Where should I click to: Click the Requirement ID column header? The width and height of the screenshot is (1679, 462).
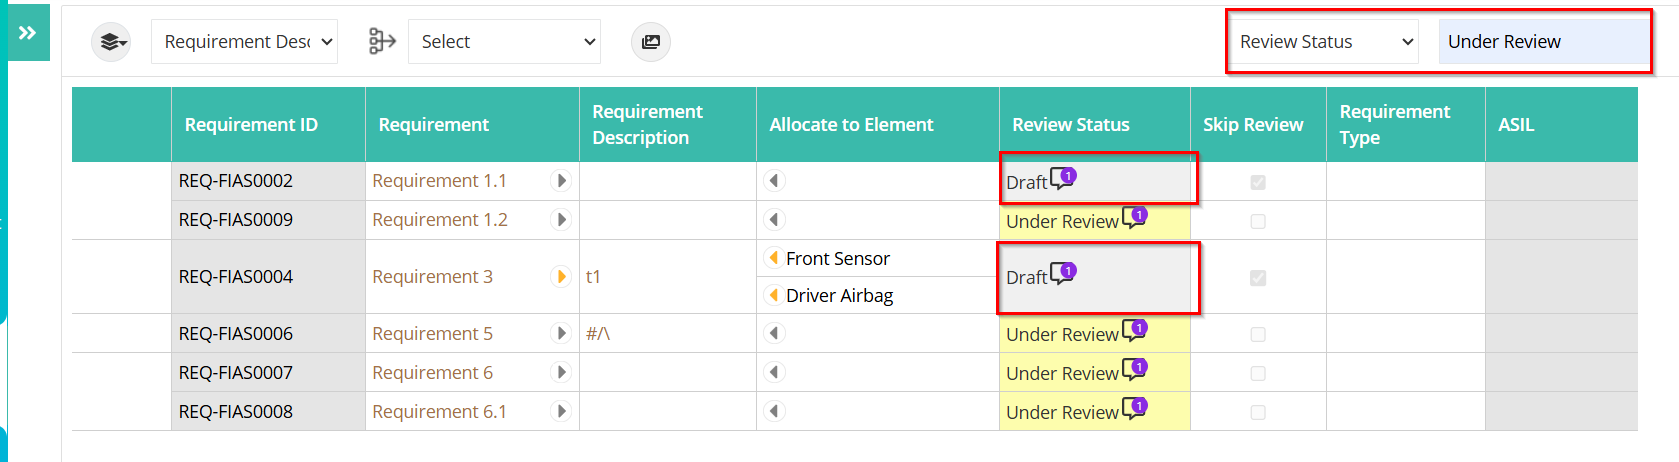click(x=251, y=125)
